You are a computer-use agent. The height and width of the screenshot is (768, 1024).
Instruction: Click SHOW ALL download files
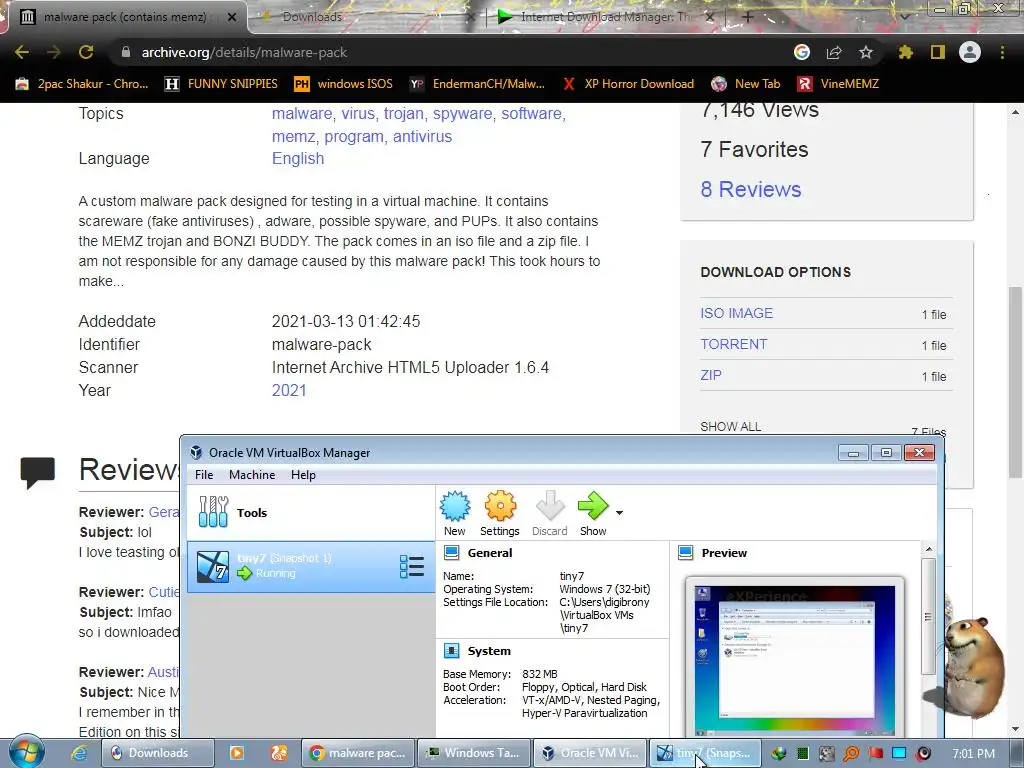click(x=730, y=426)
